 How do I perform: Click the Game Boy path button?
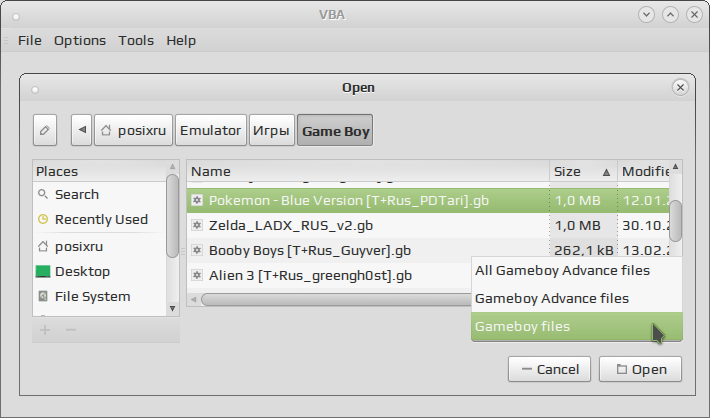coord(335,130)
